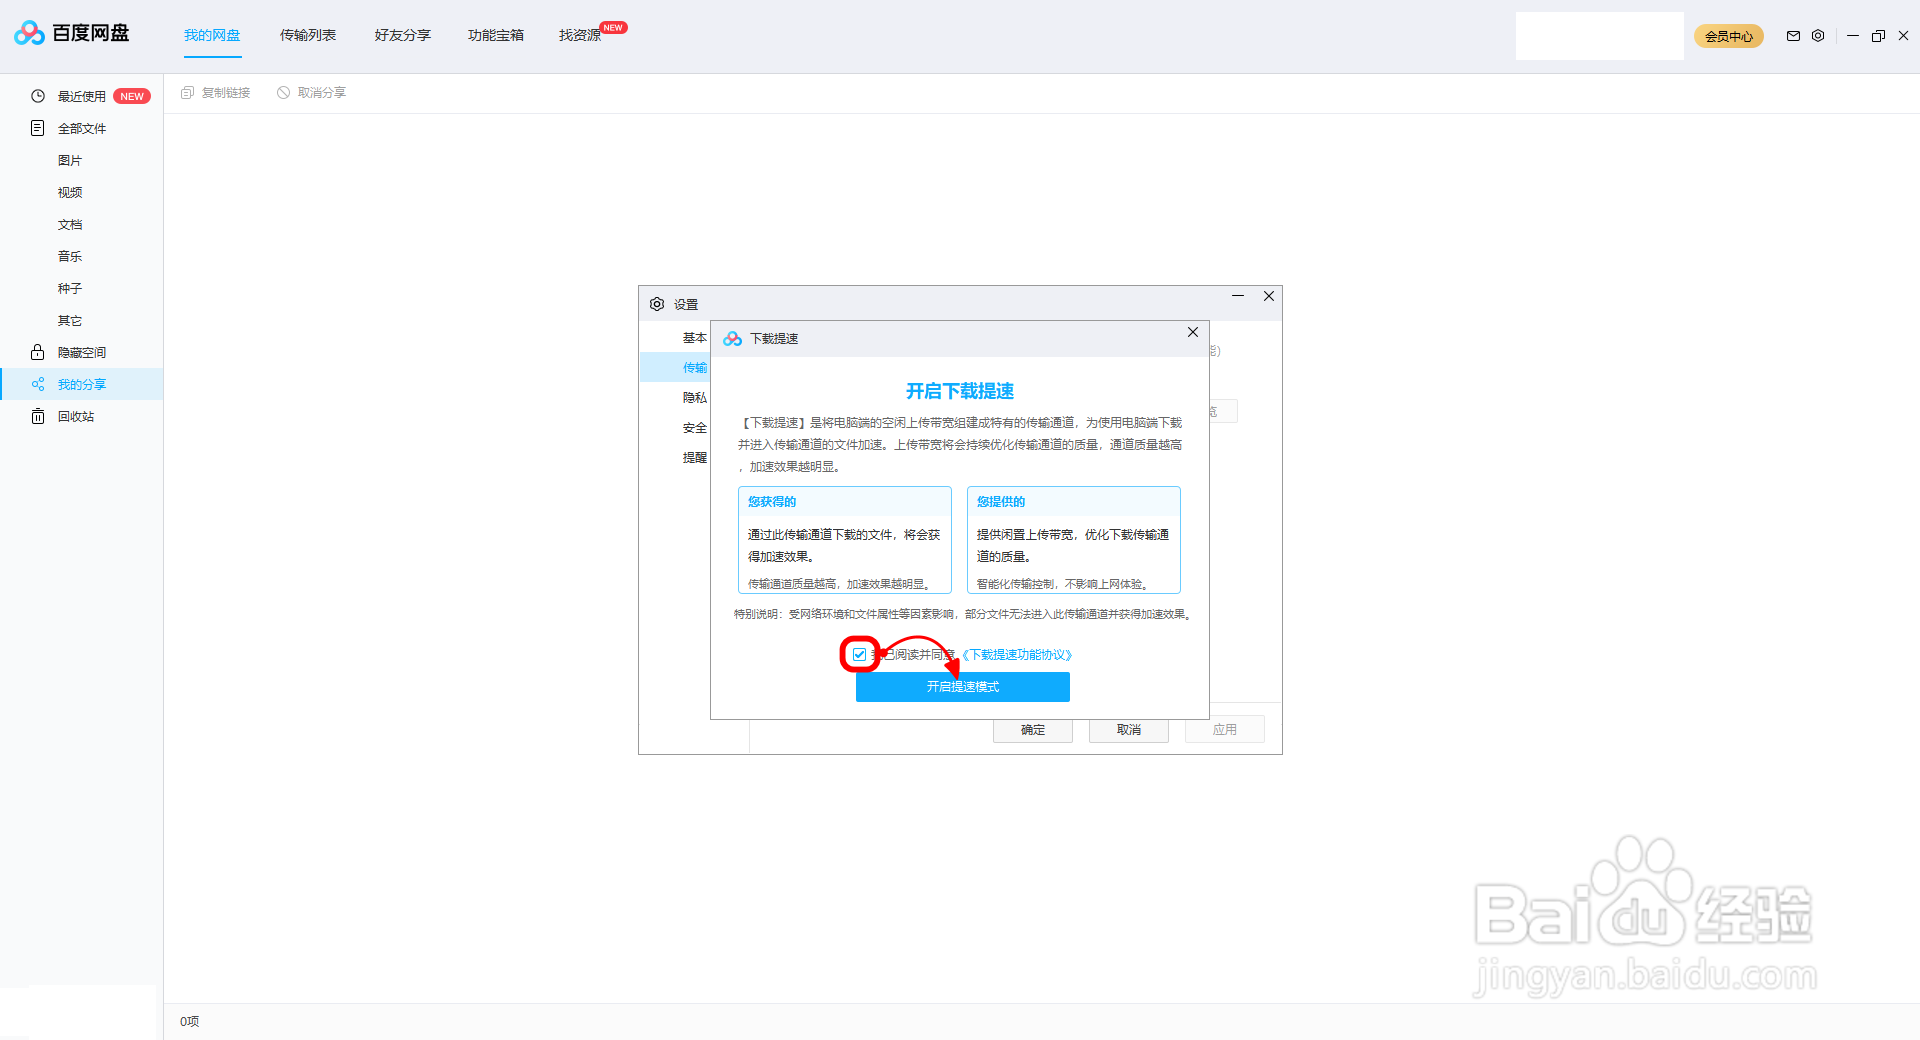The height and width of the screenshot is (1040, 1920).
Task: Click the 开启提速模式 button
Action: (x=962, y=687)
